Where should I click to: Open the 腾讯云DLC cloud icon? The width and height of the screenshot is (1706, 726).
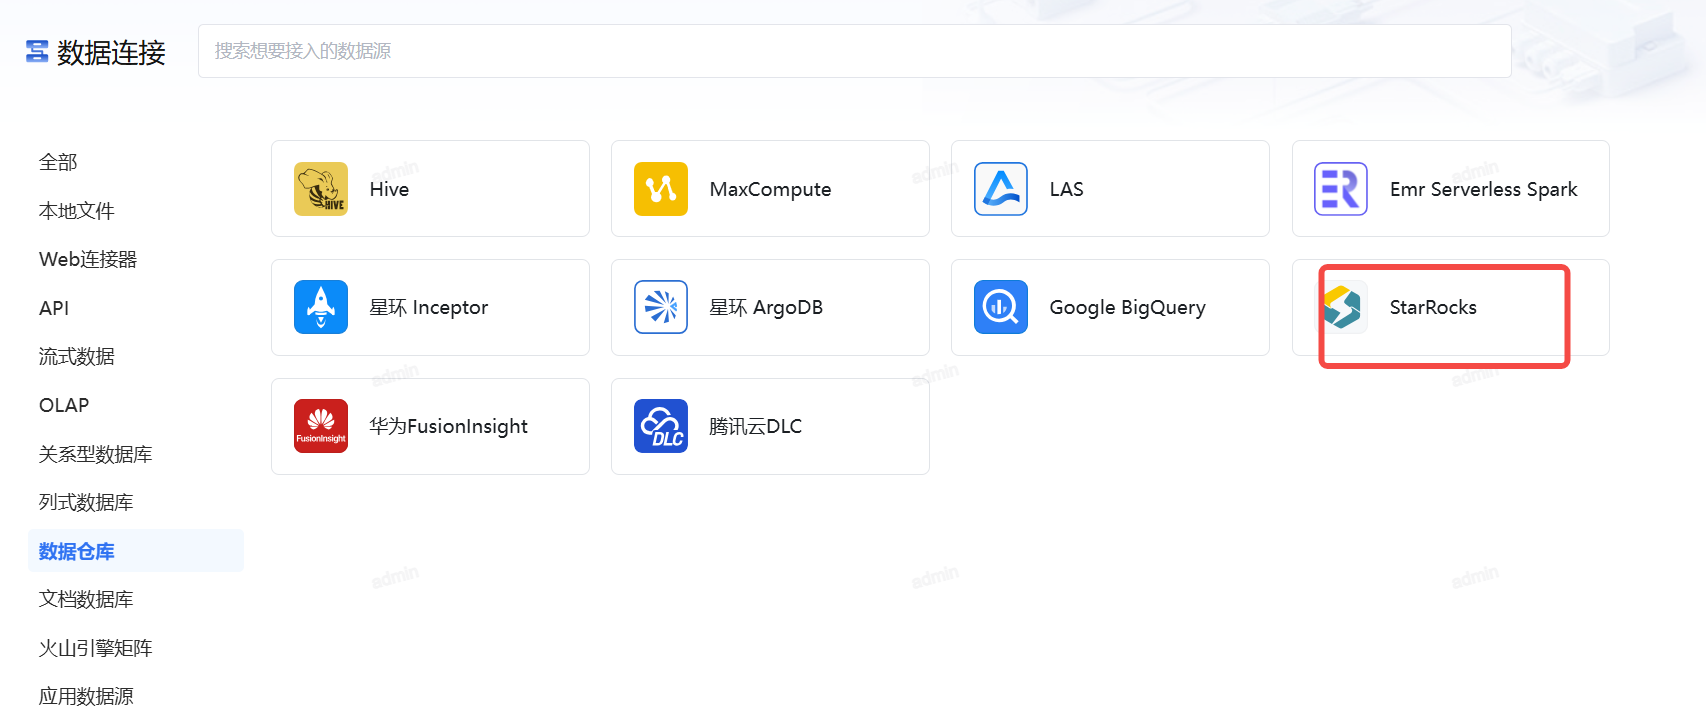point(661,426)
